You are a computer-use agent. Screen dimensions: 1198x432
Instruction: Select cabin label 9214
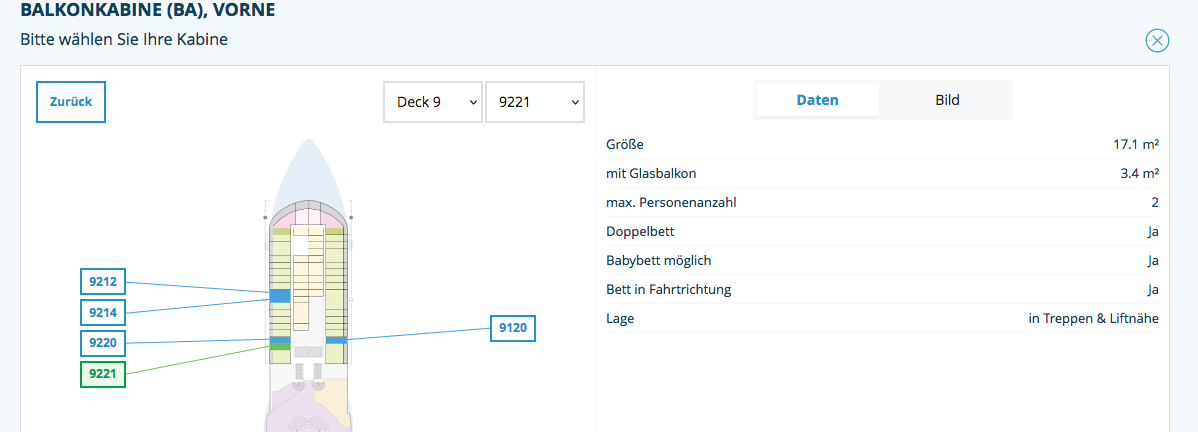(x=103, y=313)
